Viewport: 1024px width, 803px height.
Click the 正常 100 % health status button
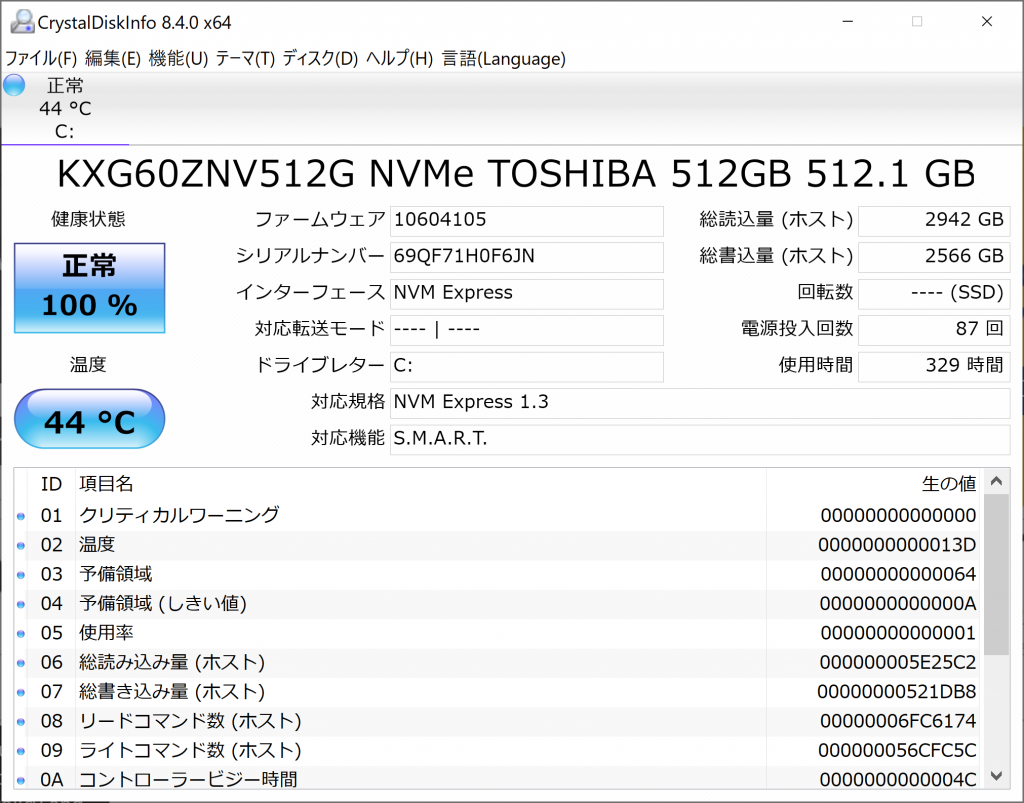tap(89, 288)
